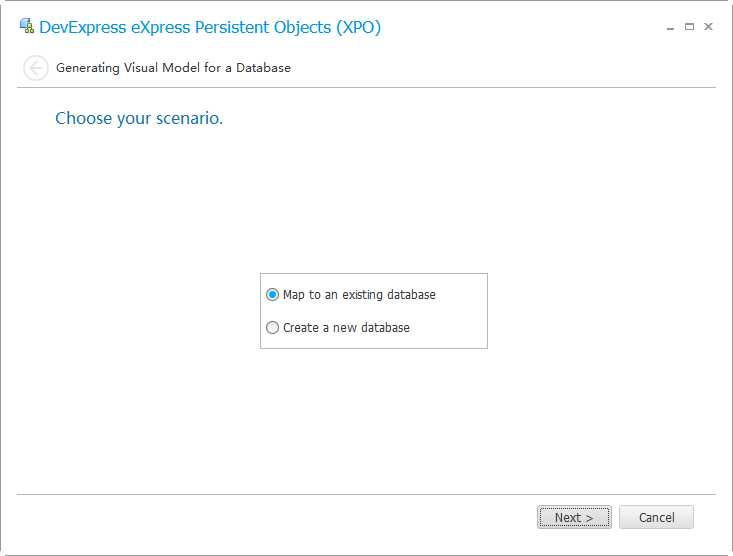Click the Next > button

coord(574,517)
